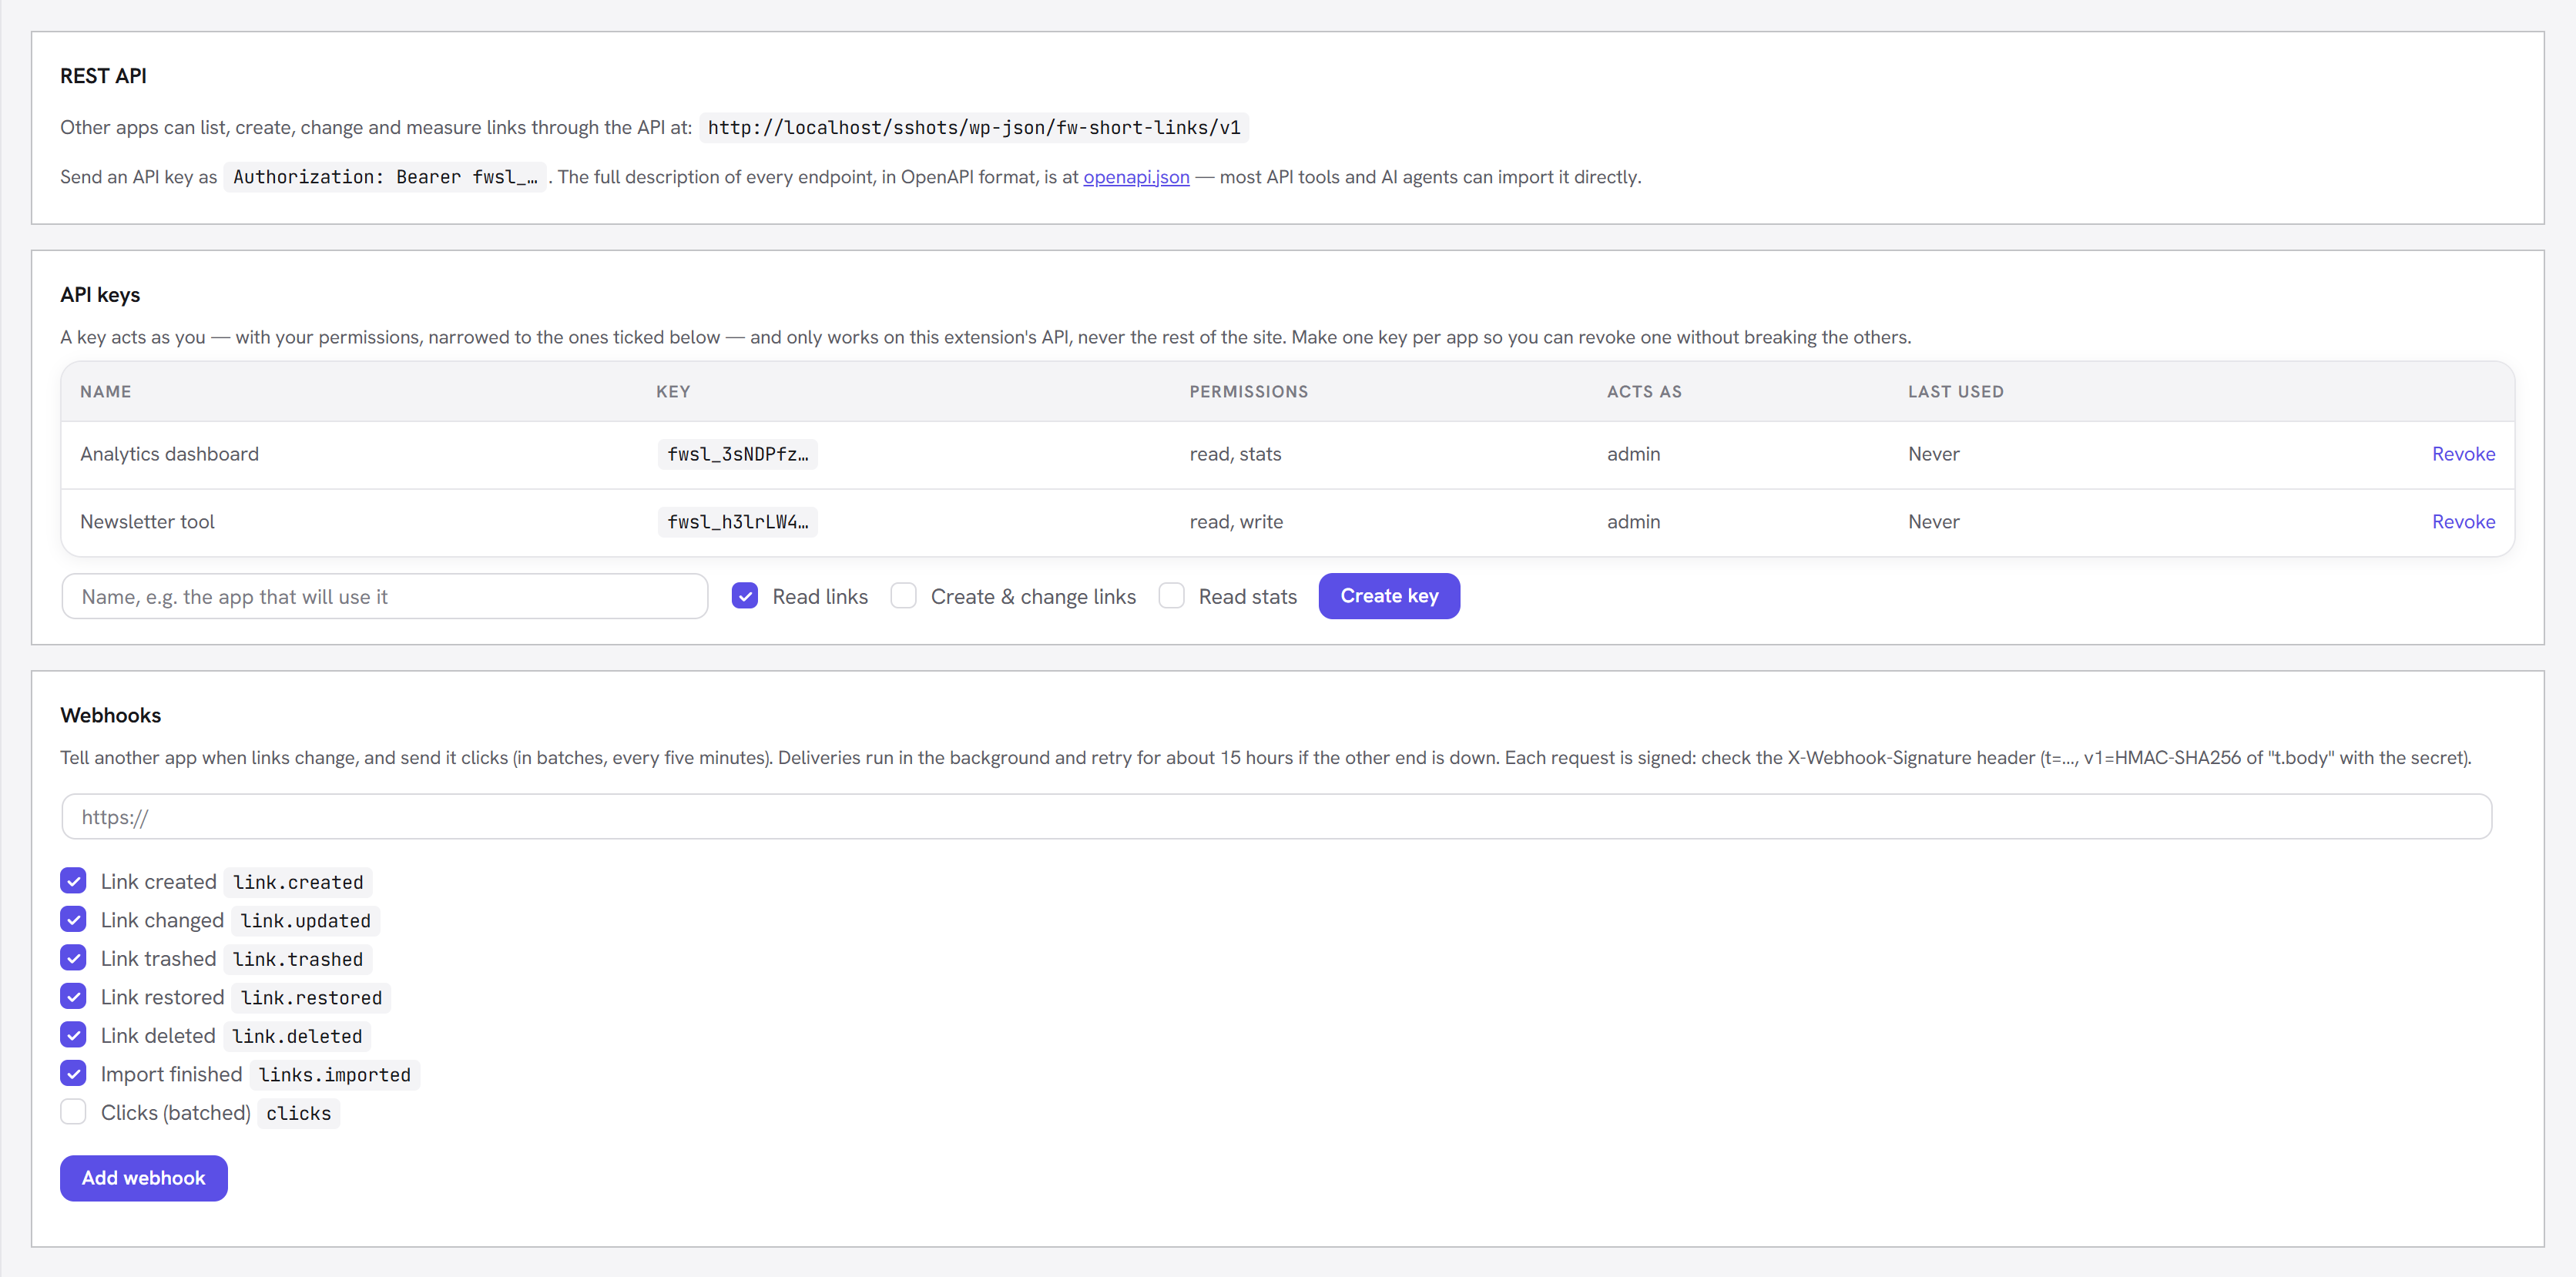
Task: Click the Add webhook button
Action: pos(144,1178)
